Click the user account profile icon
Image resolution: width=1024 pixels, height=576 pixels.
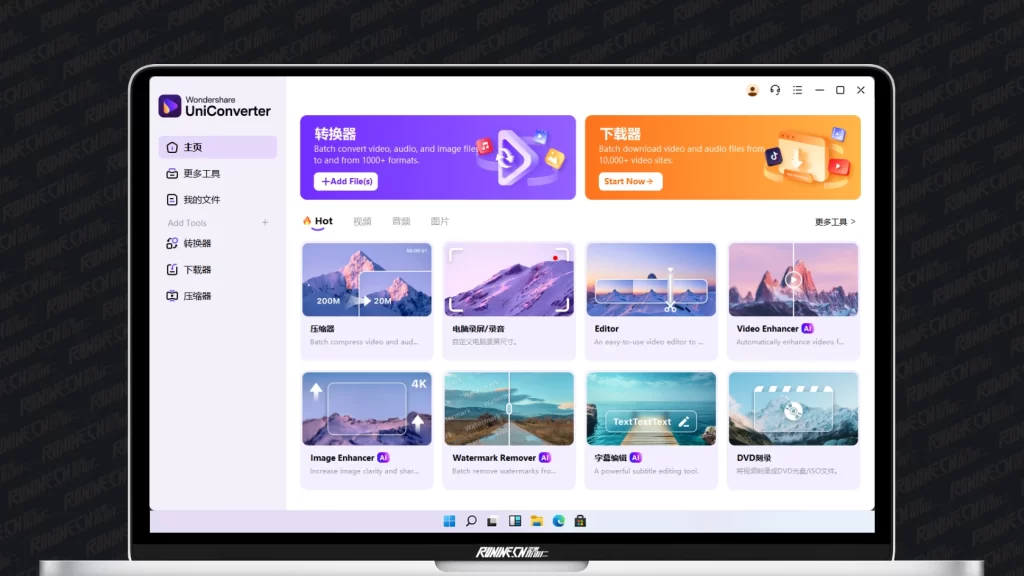[753, 90]
